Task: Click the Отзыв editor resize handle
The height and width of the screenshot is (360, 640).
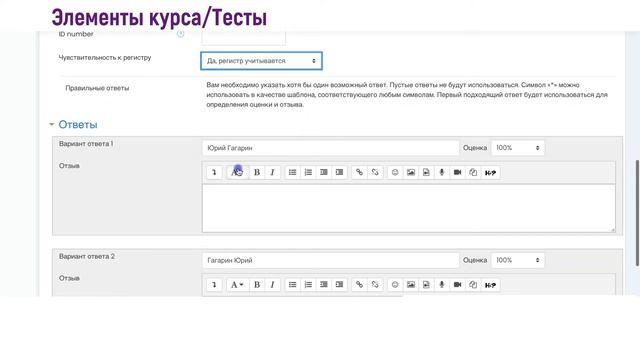Action: (613, 230)
